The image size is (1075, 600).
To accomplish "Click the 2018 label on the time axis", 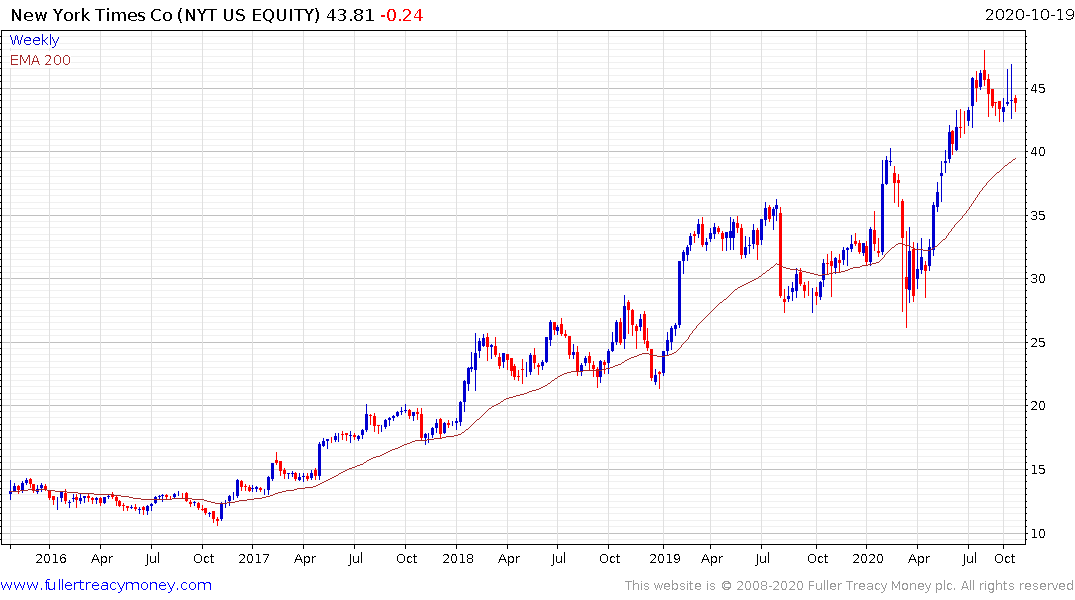I will (x=457, y=558).
